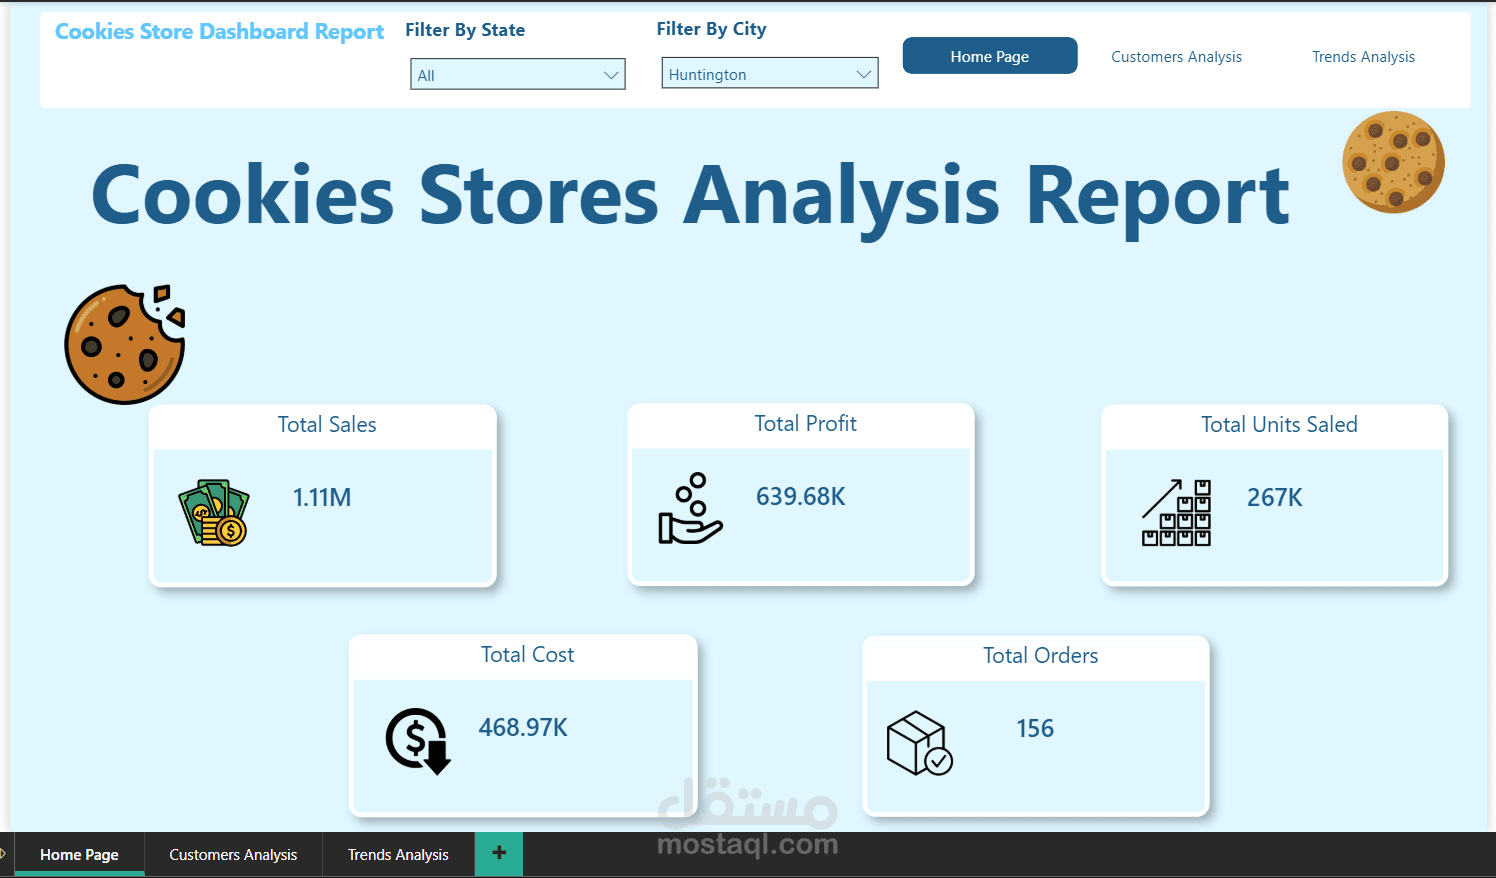Image resolution: width=1496 pixels, height=878 pixels.
Task: Click the green plus to add a new page
Action: coord(498,853)
